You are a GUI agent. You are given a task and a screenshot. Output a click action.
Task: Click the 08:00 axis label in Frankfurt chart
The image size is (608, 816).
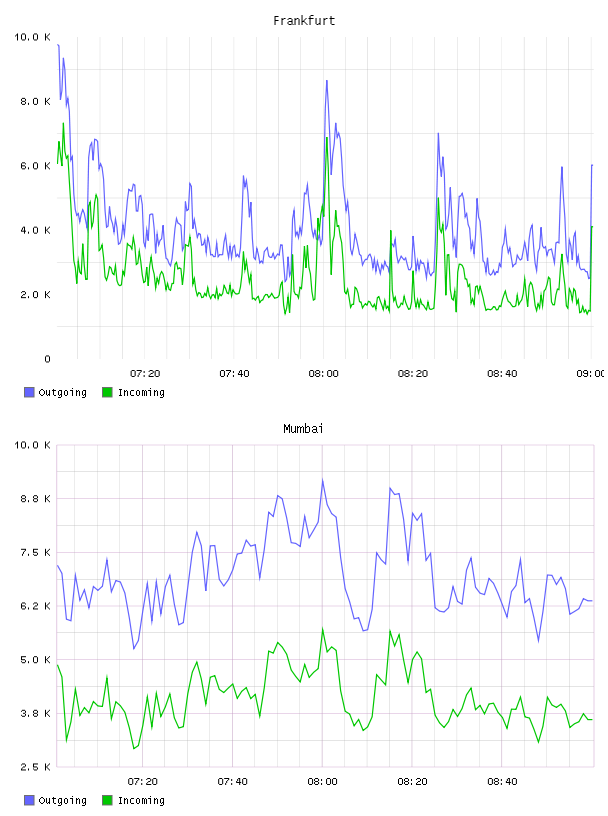pos(323,374)
